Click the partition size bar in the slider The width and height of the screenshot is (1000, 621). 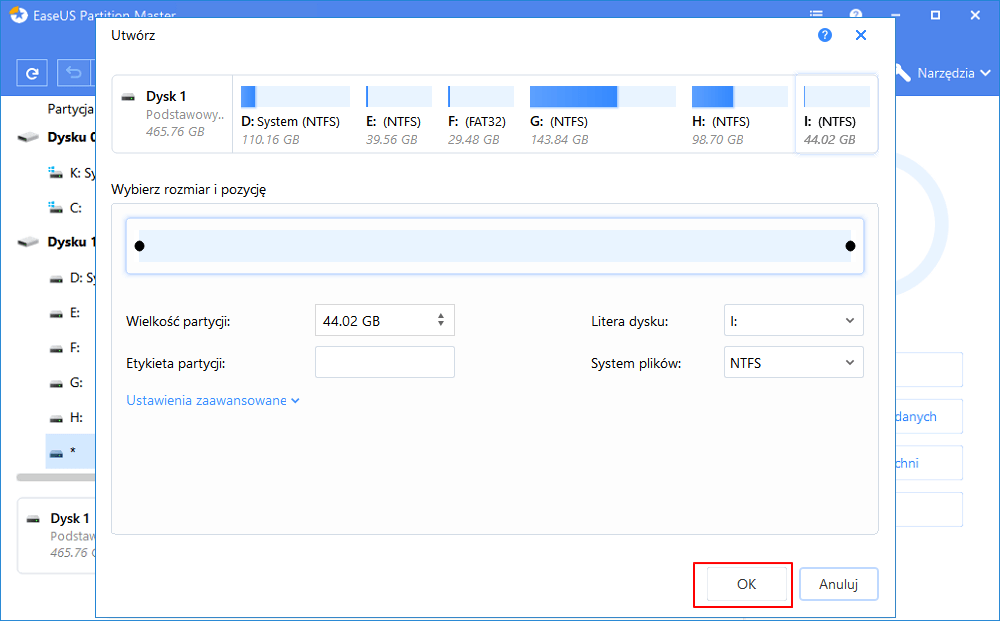click(x=495, y=246)
